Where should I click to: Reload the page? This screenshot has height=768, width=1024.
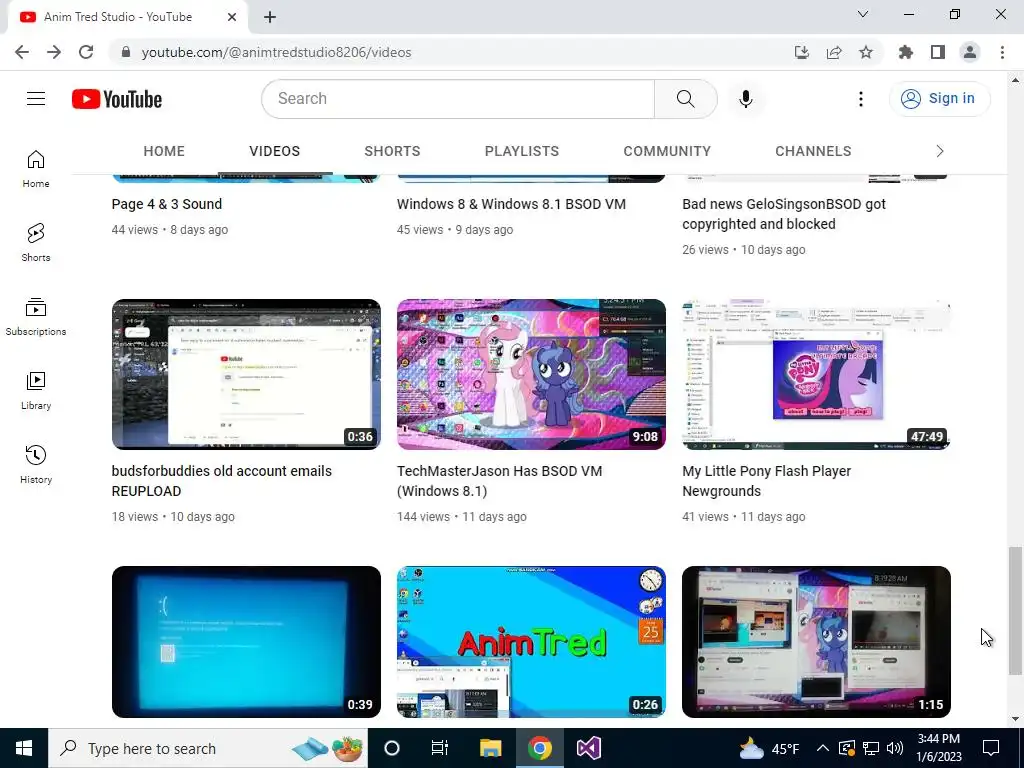point(86,52)
